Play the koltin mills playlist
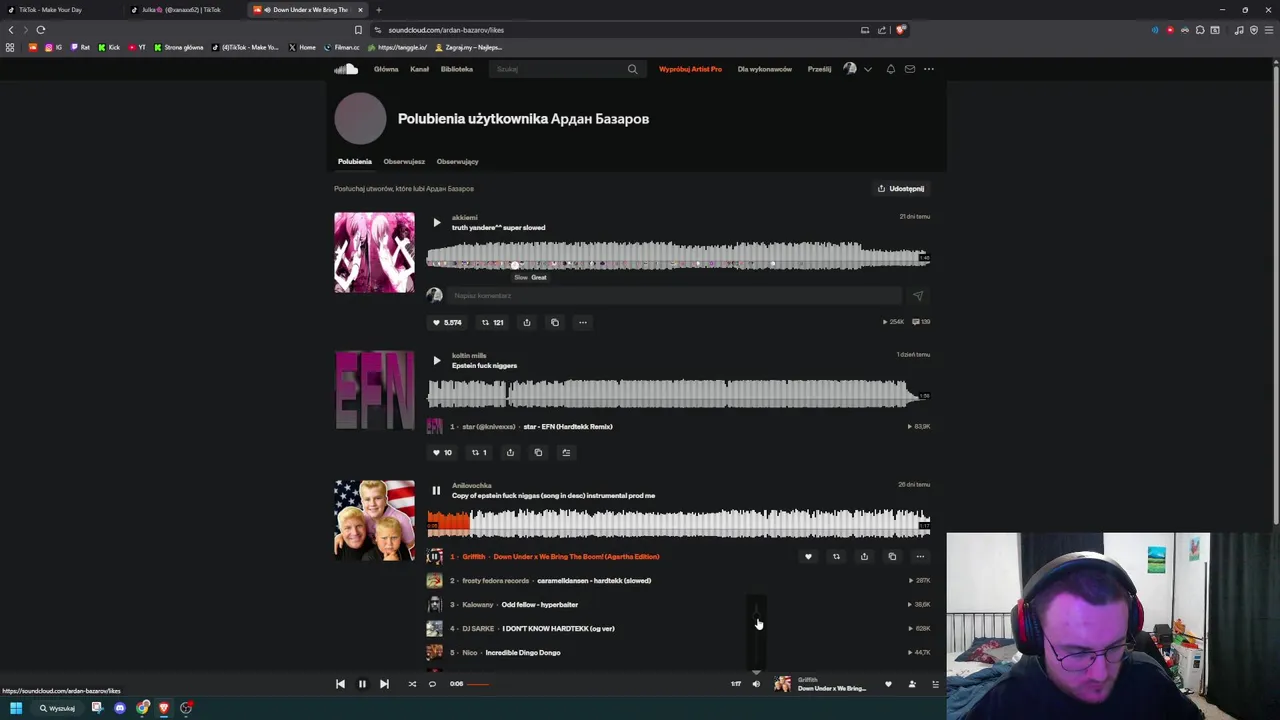This screenshot has width=1280, height=720. click(x=436, y=360)
